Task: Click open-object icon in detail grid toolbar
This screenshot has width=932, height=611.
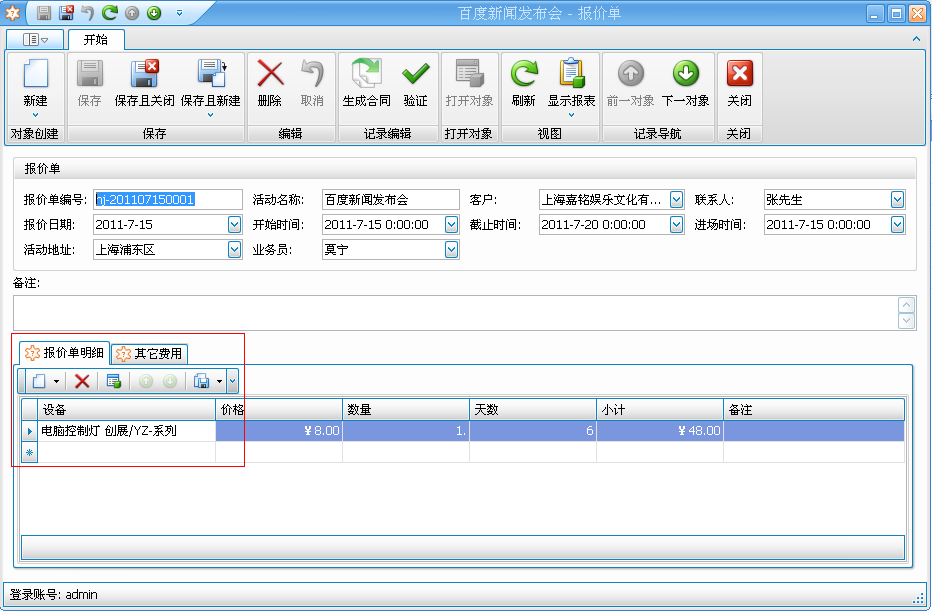Action: point(114,381)
